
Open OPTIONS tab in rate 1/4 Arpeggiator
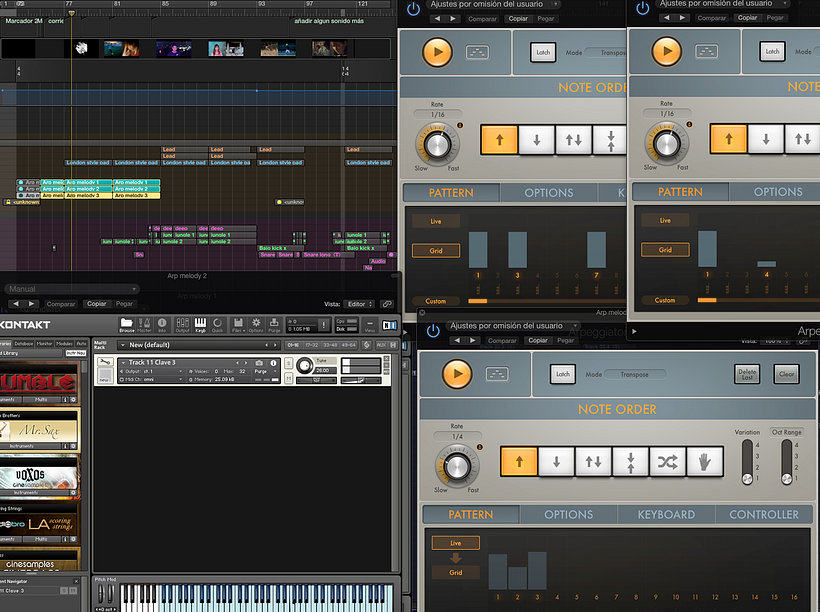568,515
